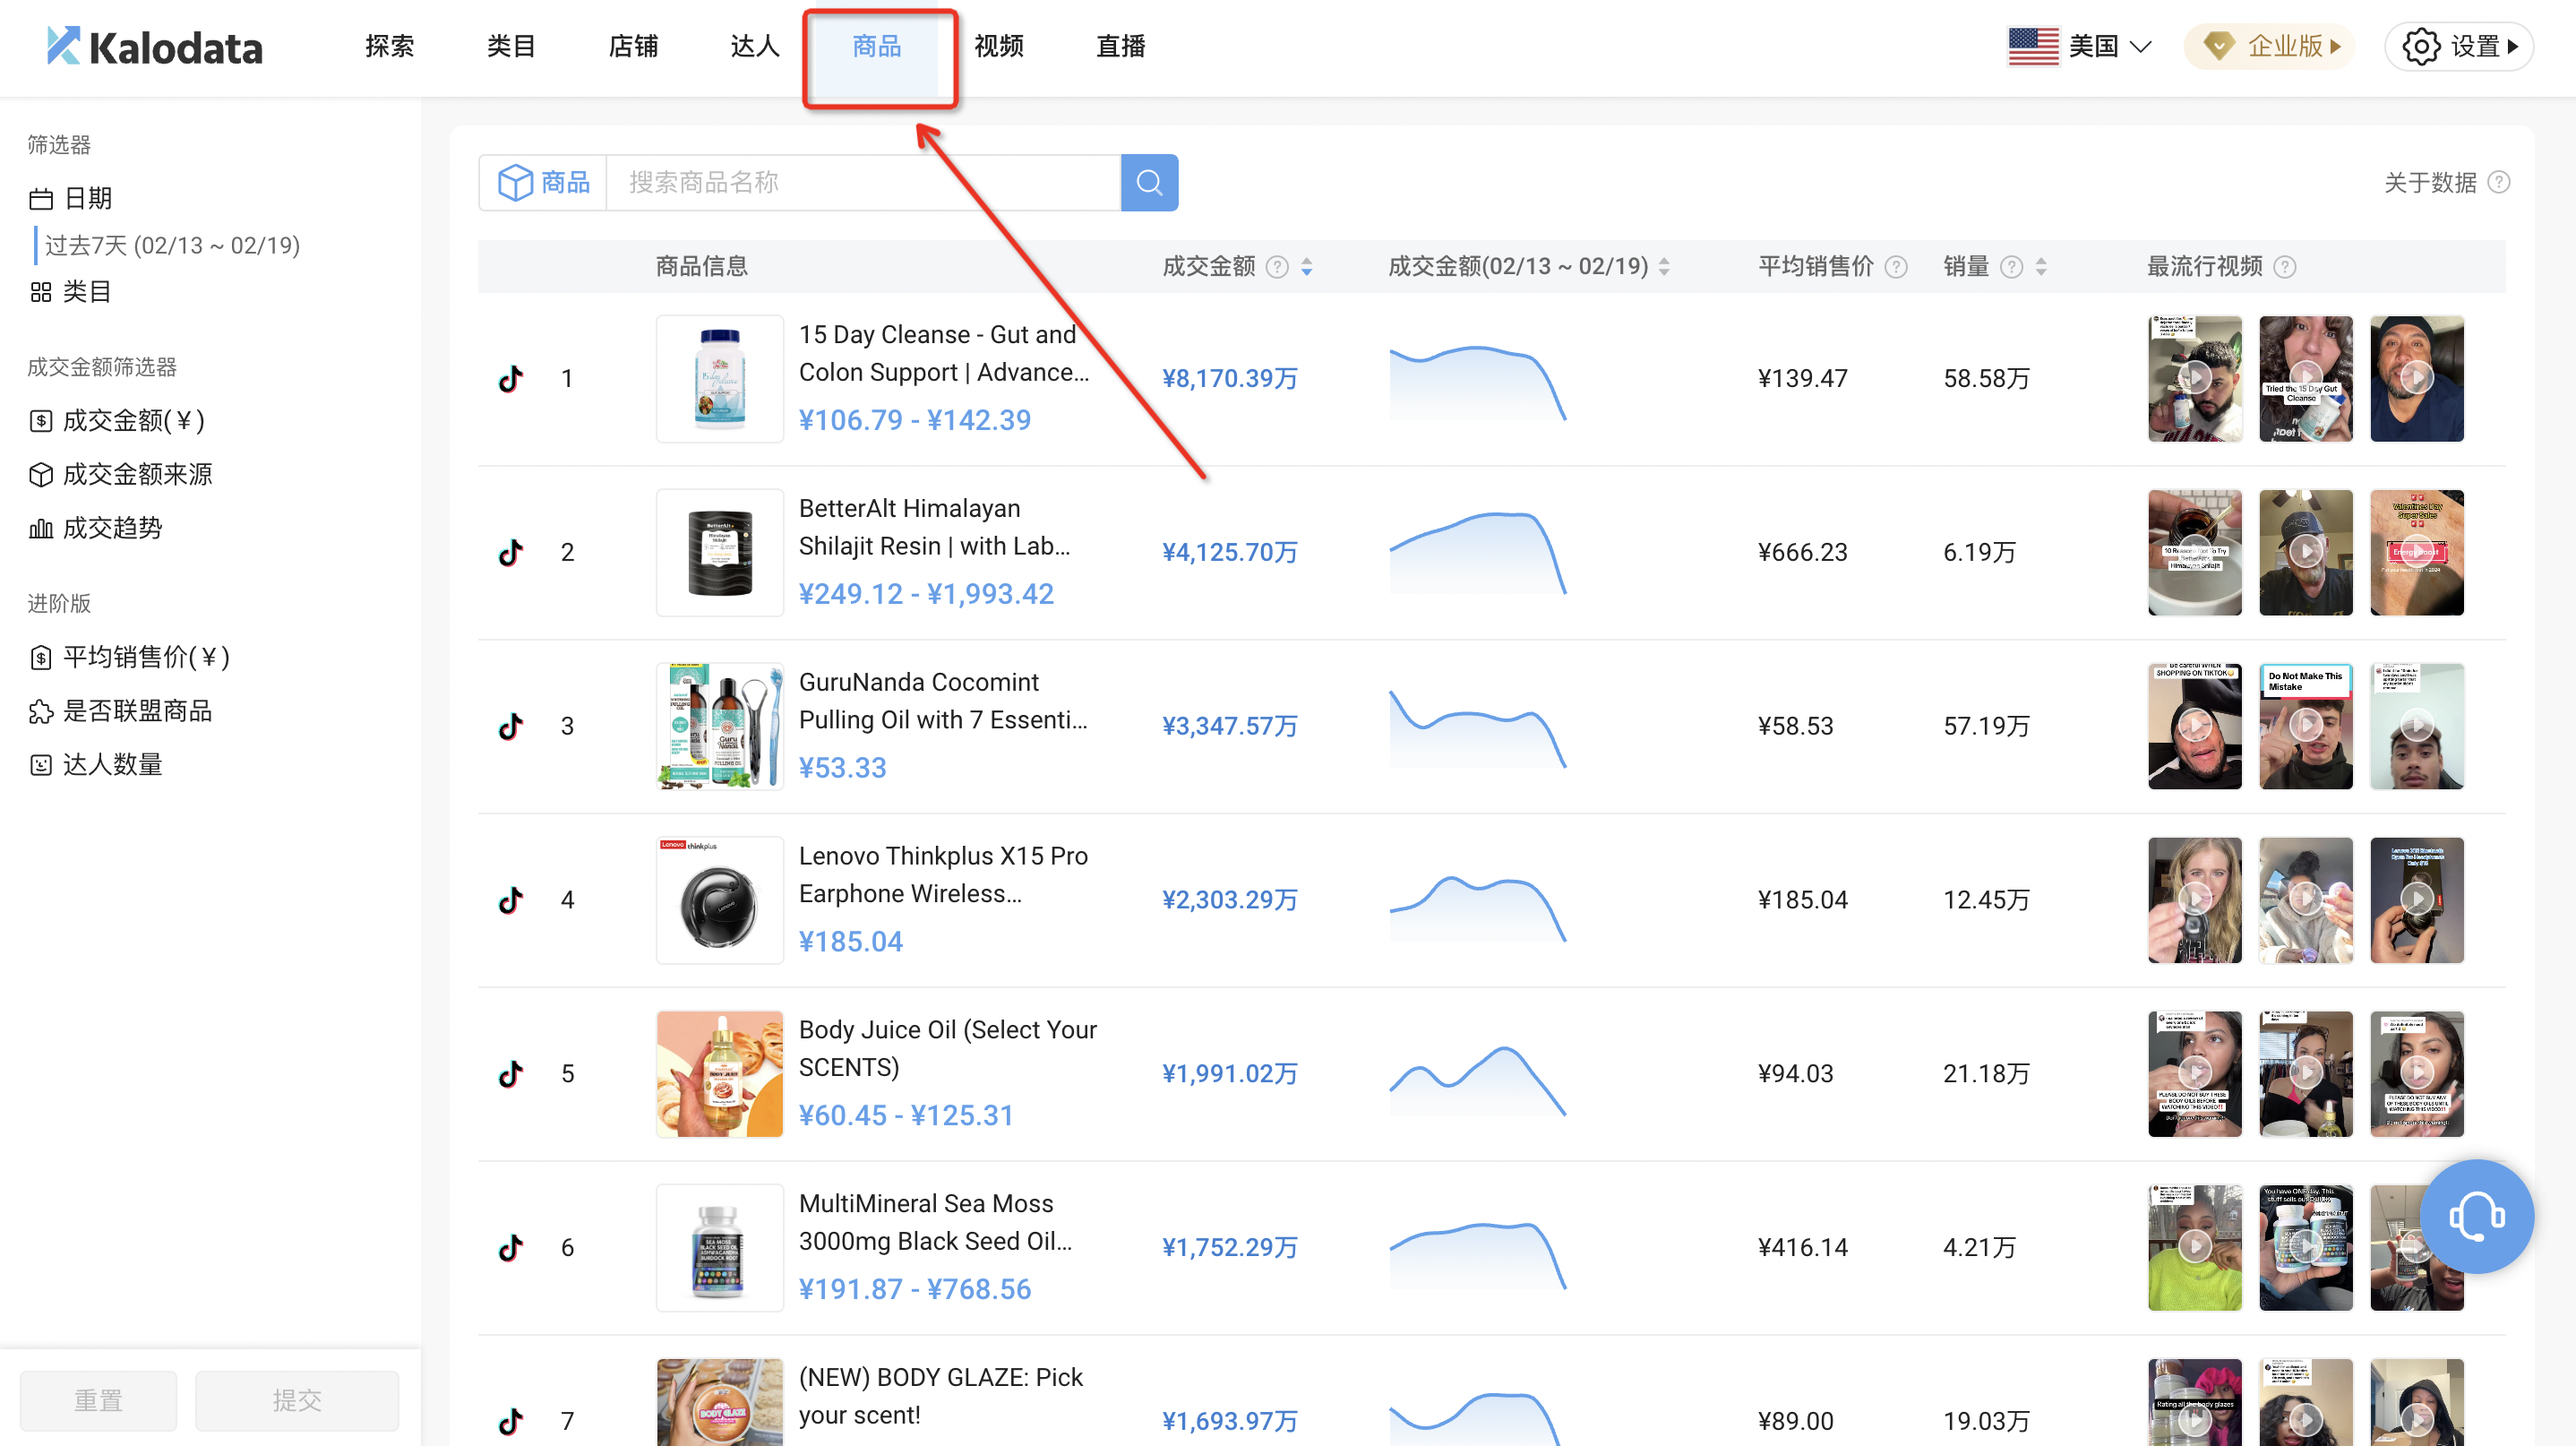
Task: Click the 21.18万 sales value
Action: 1986,1074
